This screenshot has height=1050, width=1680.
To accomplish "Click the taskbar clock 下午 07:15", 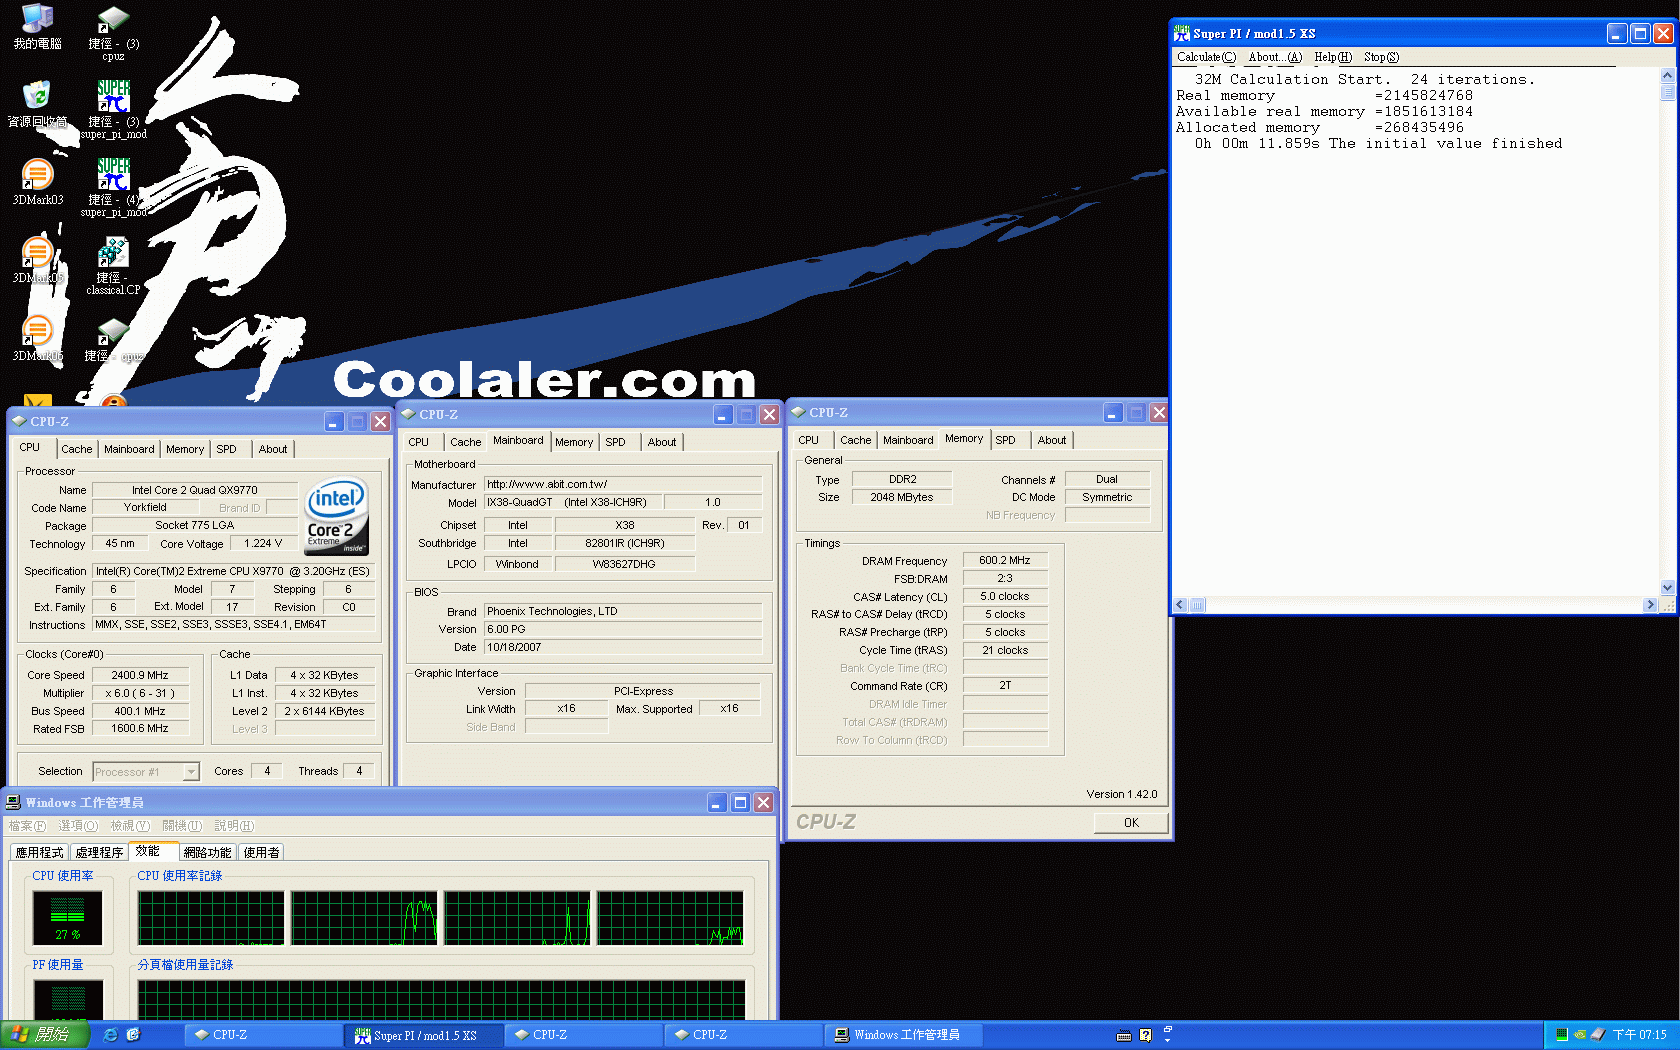I will [1639, 1035].
